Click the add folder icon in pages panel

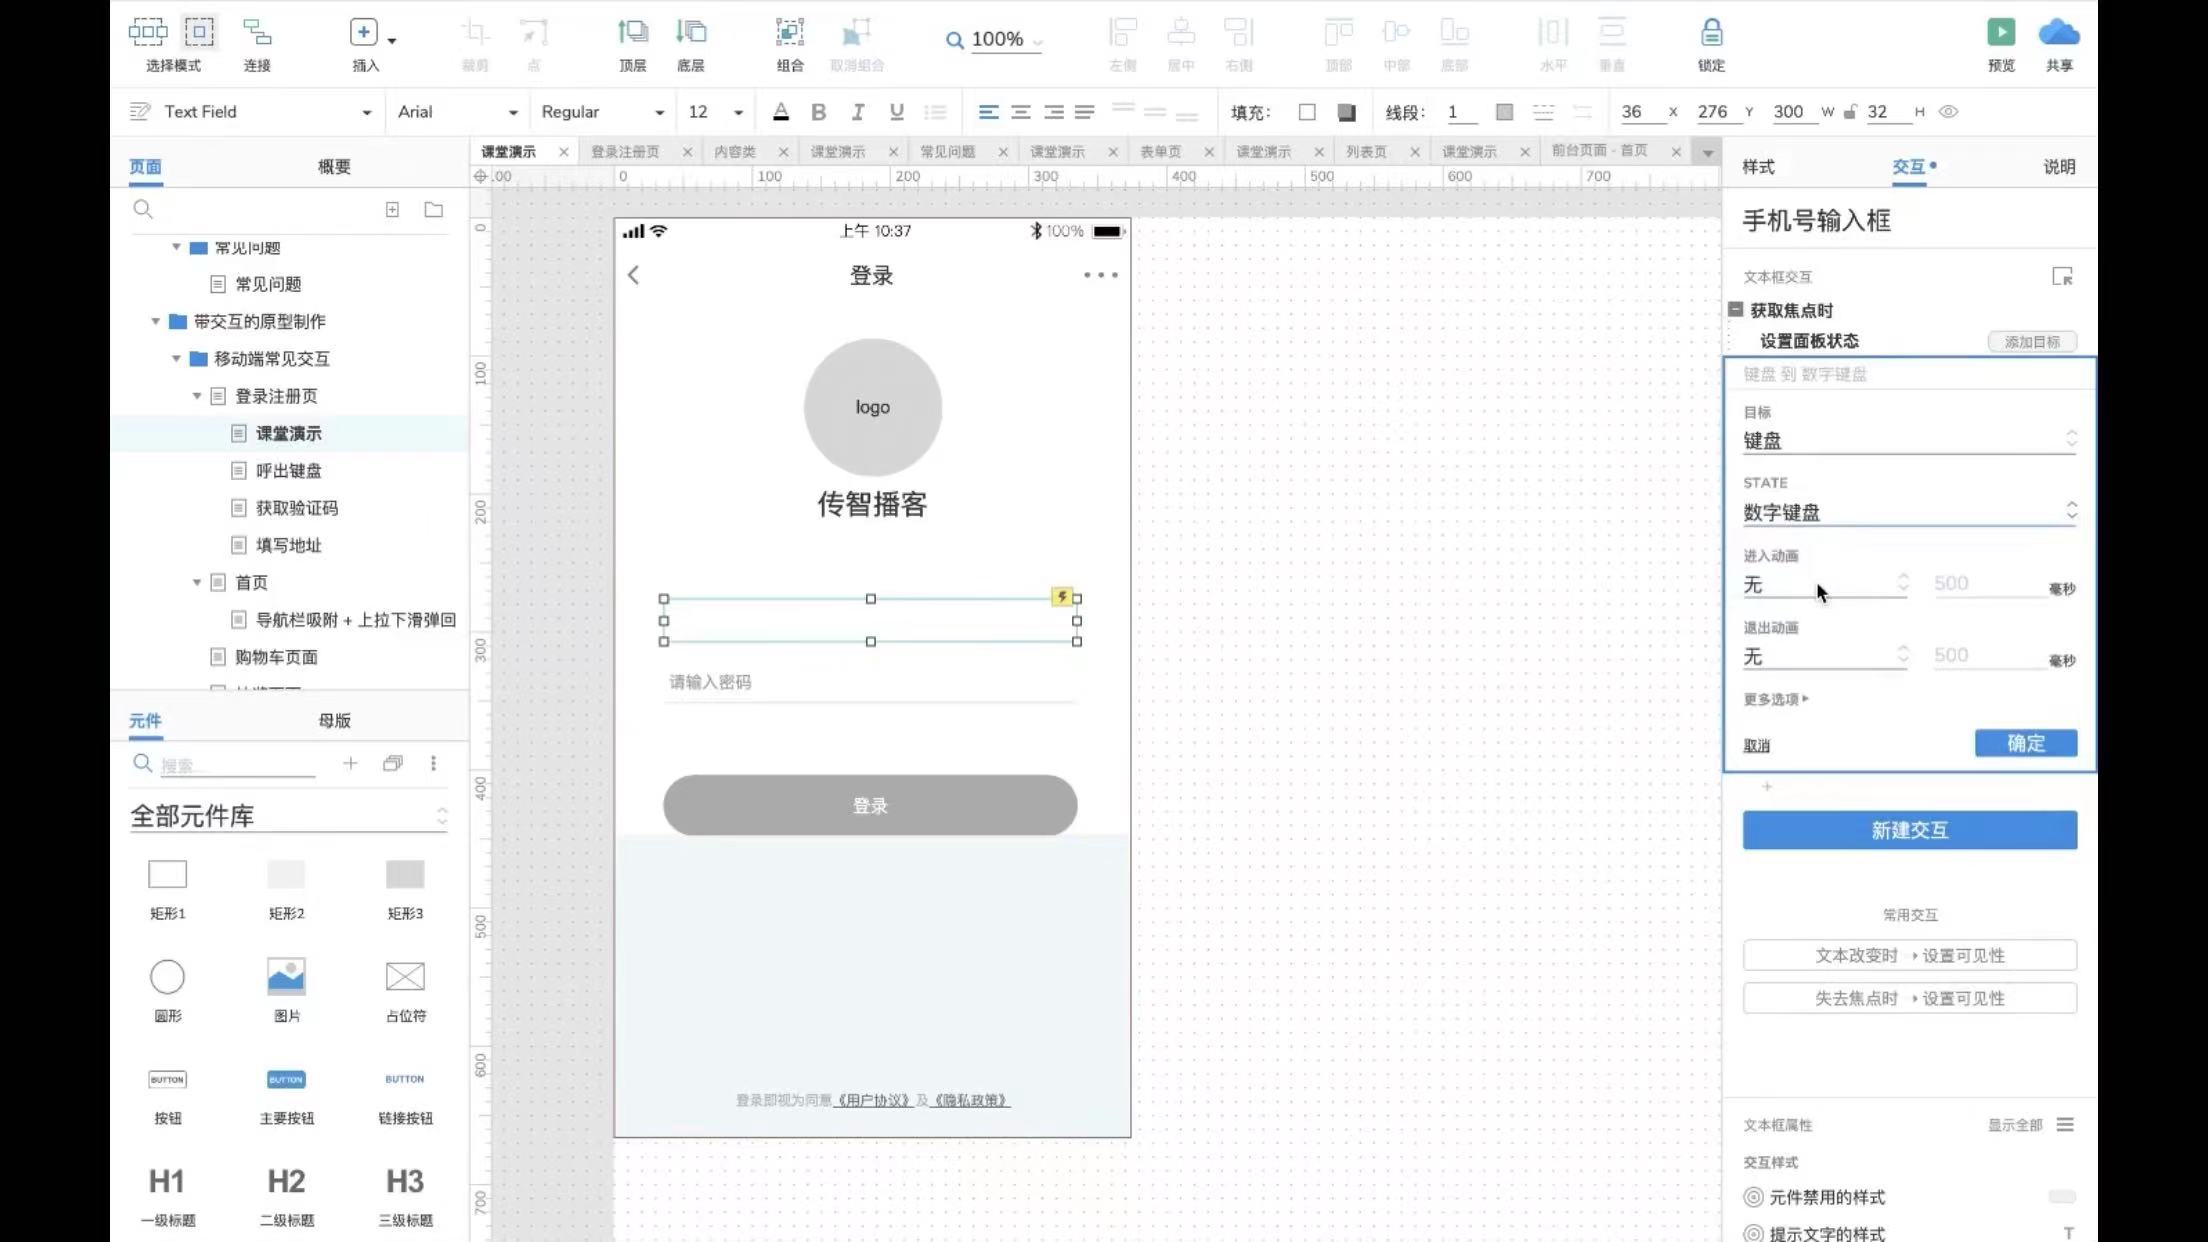tap(433, 210)
